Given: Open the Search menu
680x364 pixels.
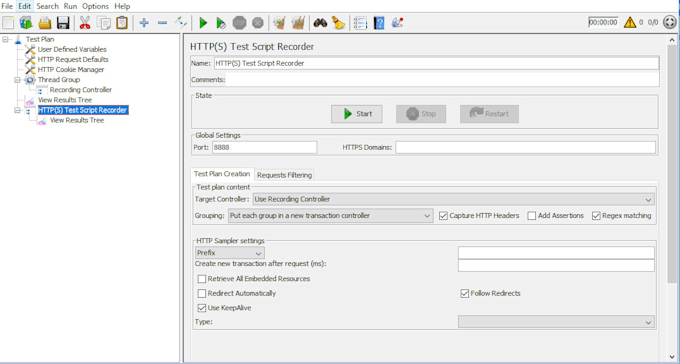Looking at the screenshot, I should [47, 6].
